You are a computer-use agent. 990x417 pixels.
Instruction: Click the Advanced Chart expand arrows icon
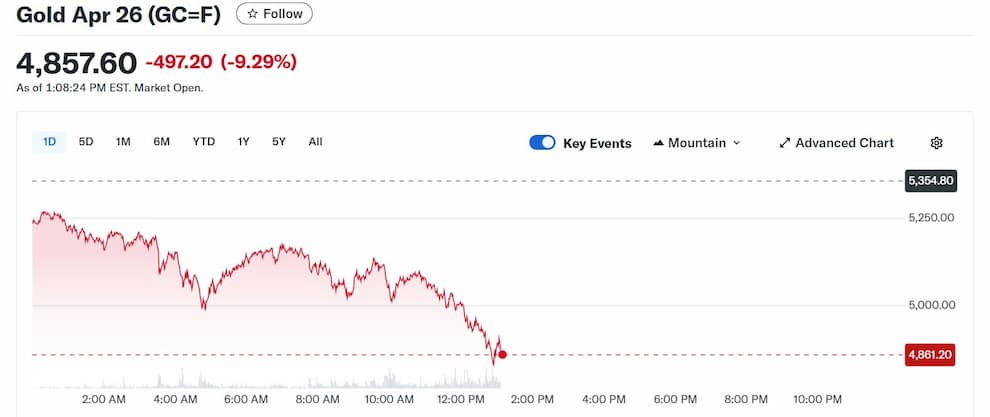click(x=785, y=143)
